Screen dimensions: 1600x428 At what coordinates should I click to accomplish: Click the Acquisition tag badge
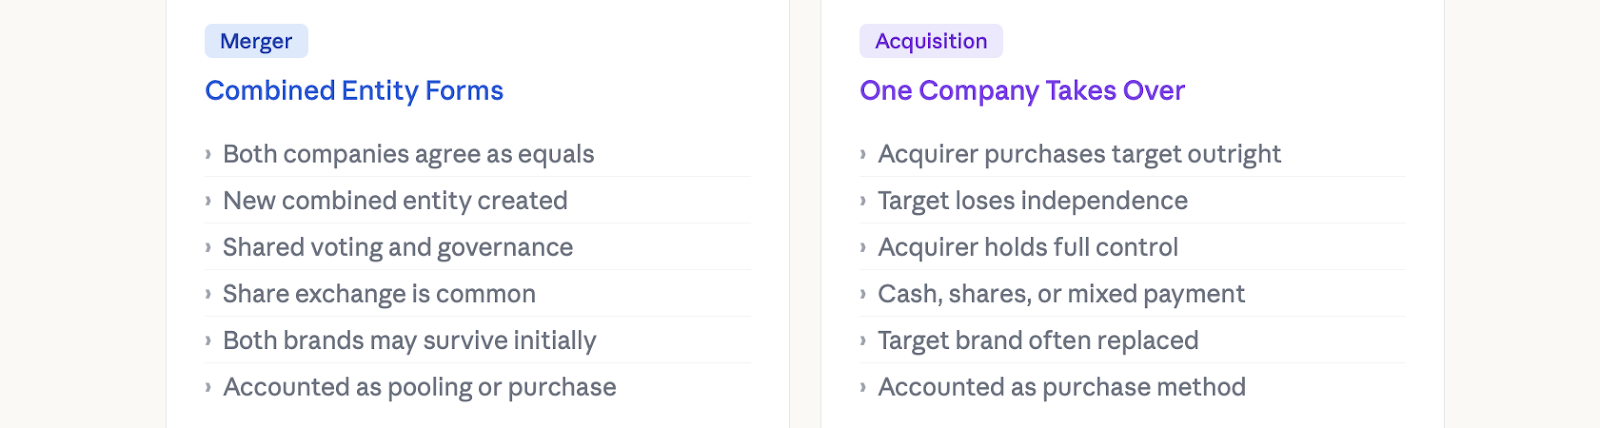pos(931,41)
